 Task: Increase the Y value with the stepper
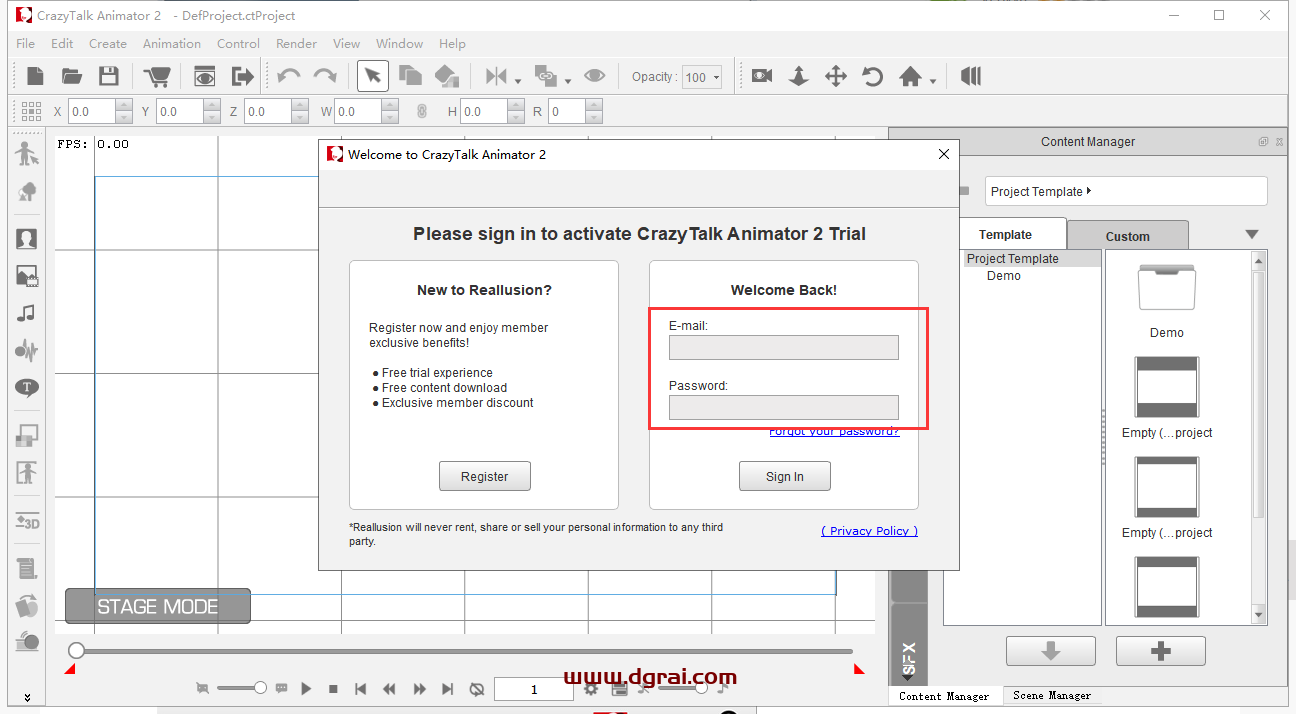tap(212, 106)
